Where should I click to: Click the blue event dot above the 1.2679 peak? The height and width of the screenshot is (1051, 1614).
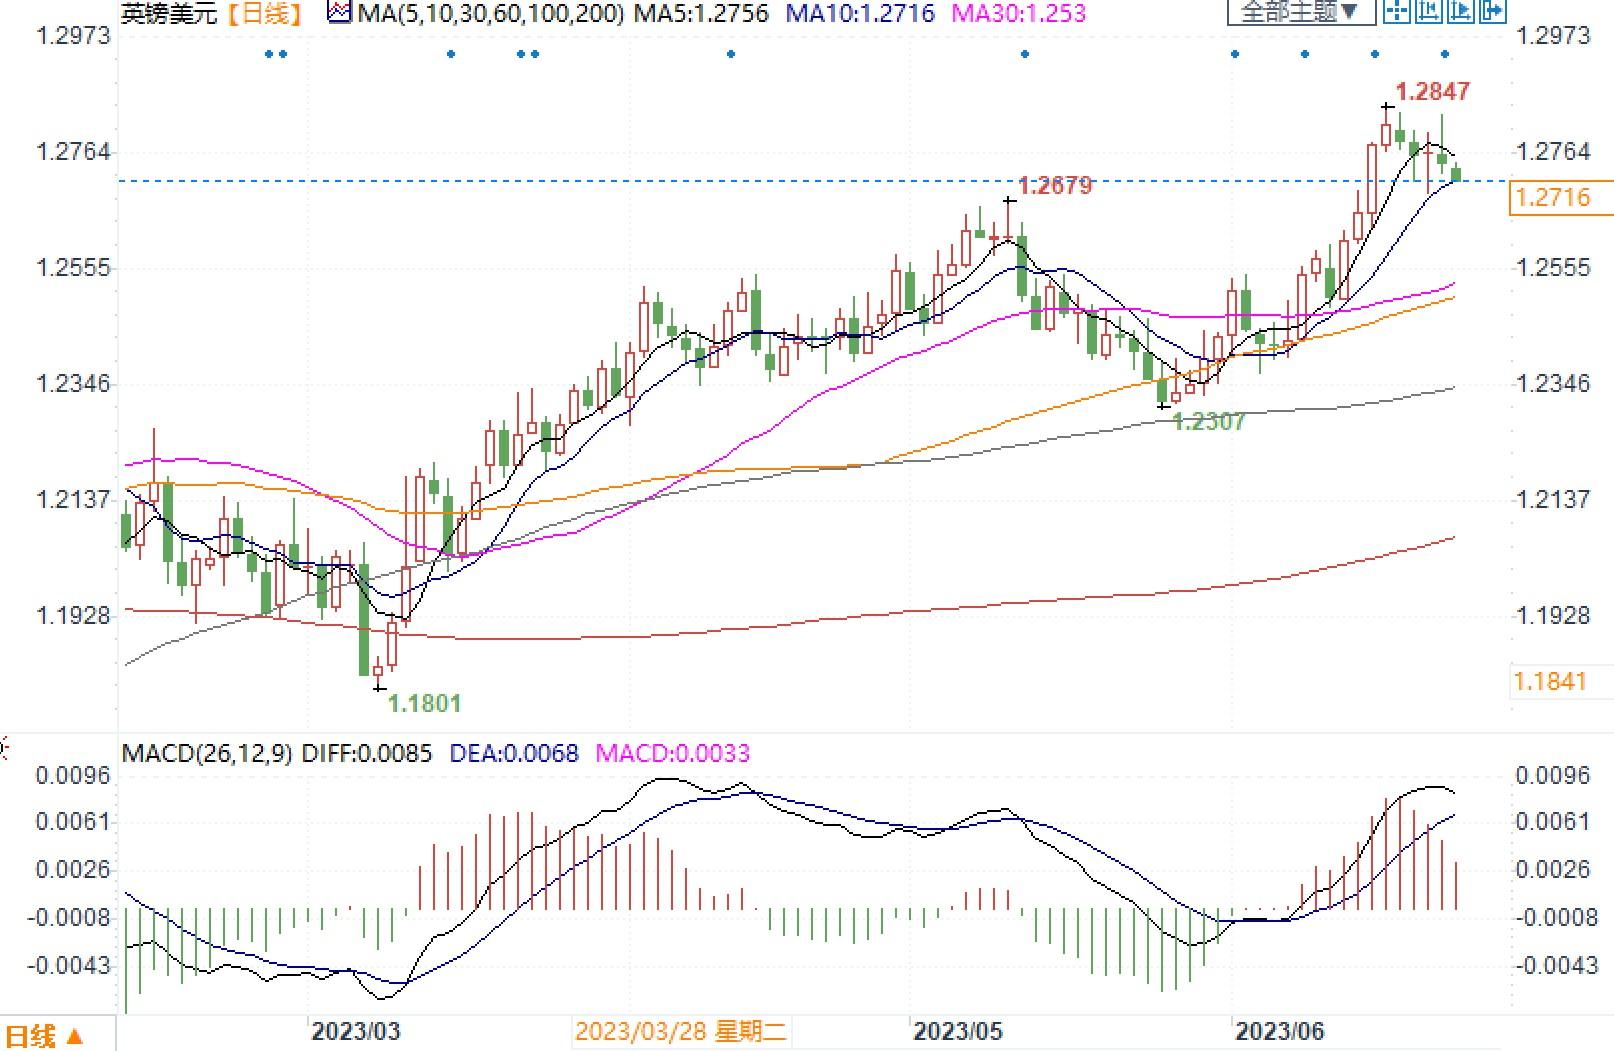(x=1025, y=54)
